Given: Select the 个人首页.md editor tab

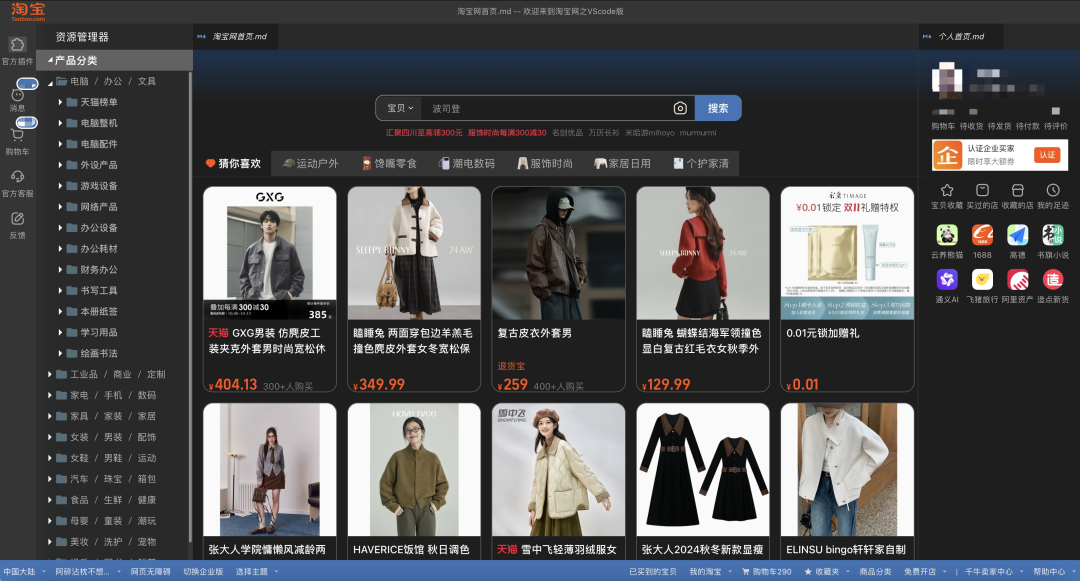Looking at the screenshot, I should click(x=959, y=36).
